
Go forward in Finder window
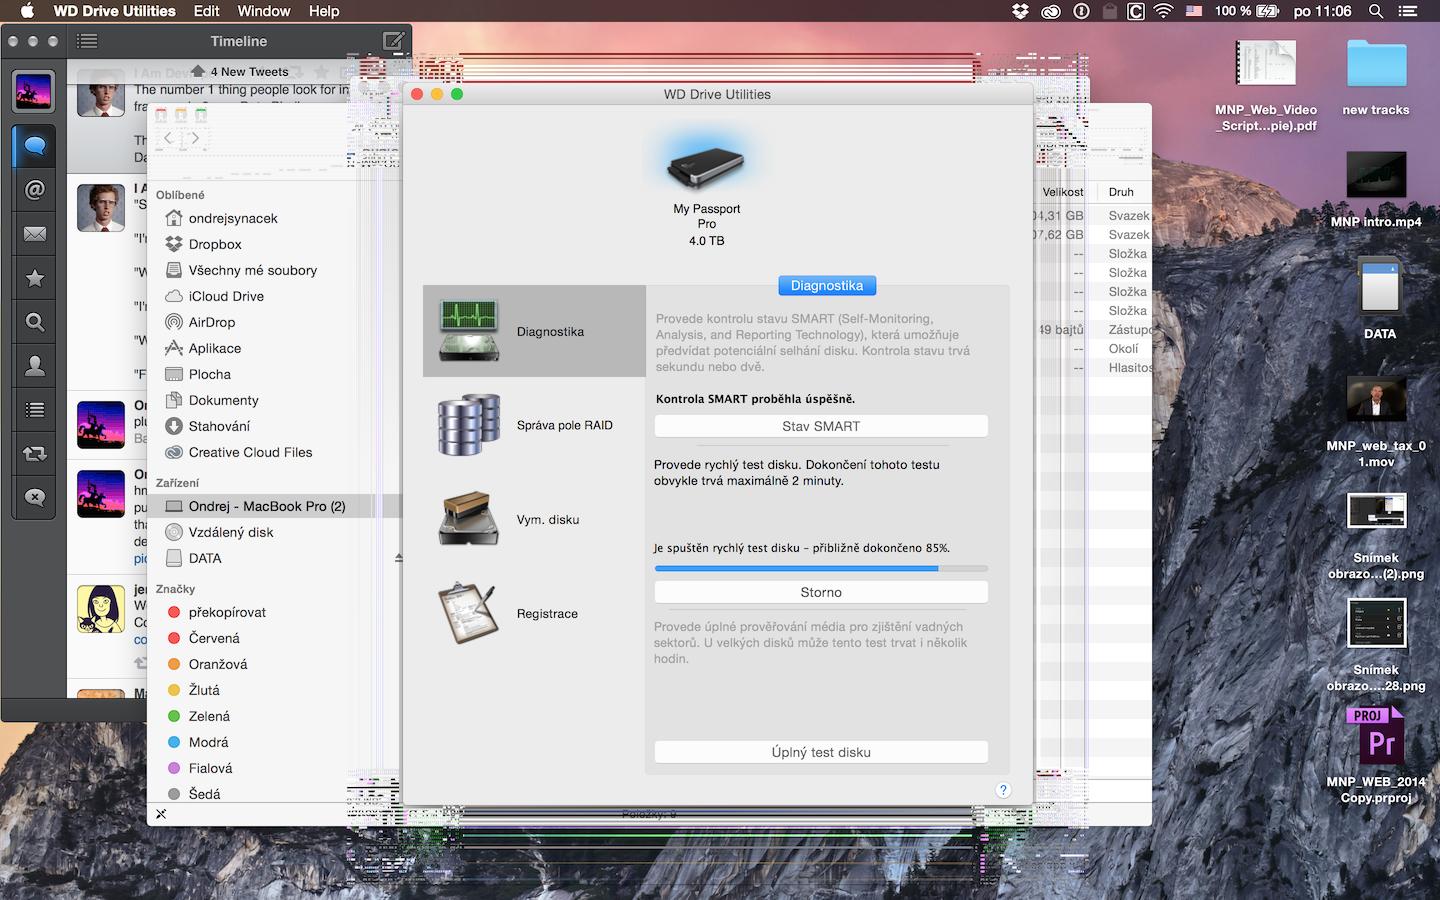[x=195, y=138]
